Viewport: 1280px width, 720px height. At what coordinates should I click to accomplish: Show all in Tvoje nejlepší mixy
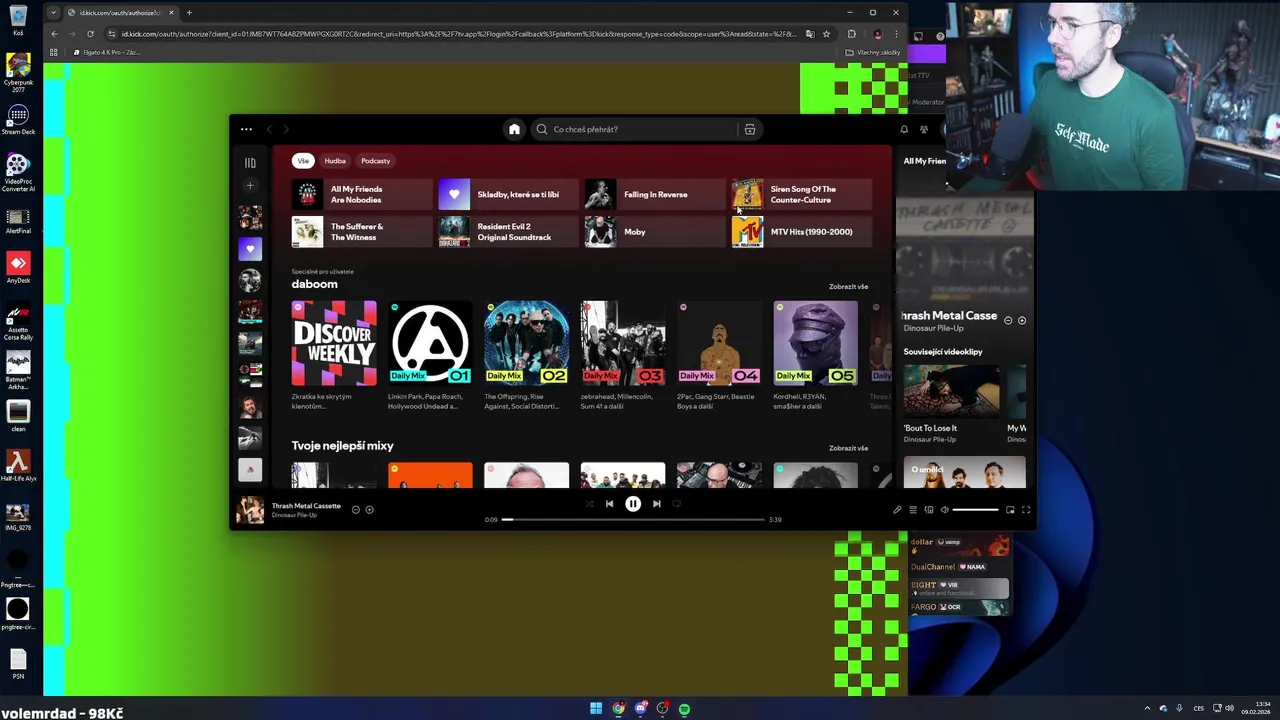[x=848, y=448]
